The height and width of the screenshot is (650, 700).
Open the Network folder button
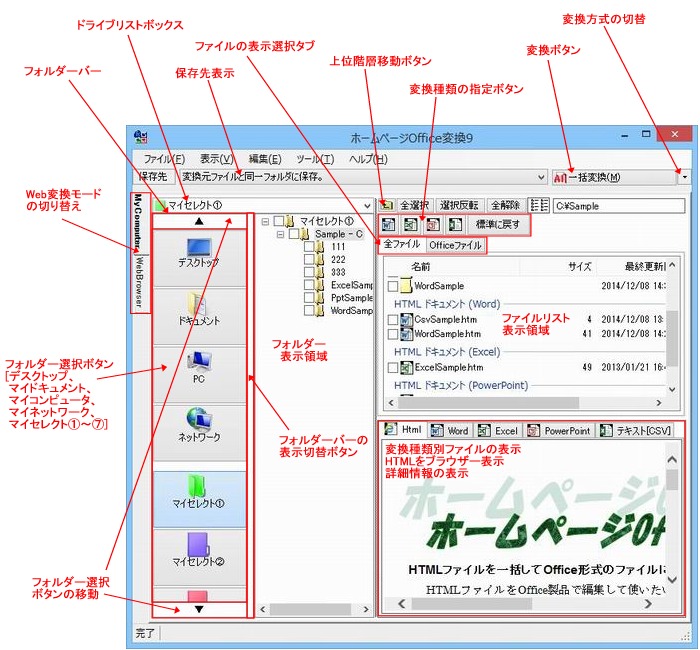199,433
